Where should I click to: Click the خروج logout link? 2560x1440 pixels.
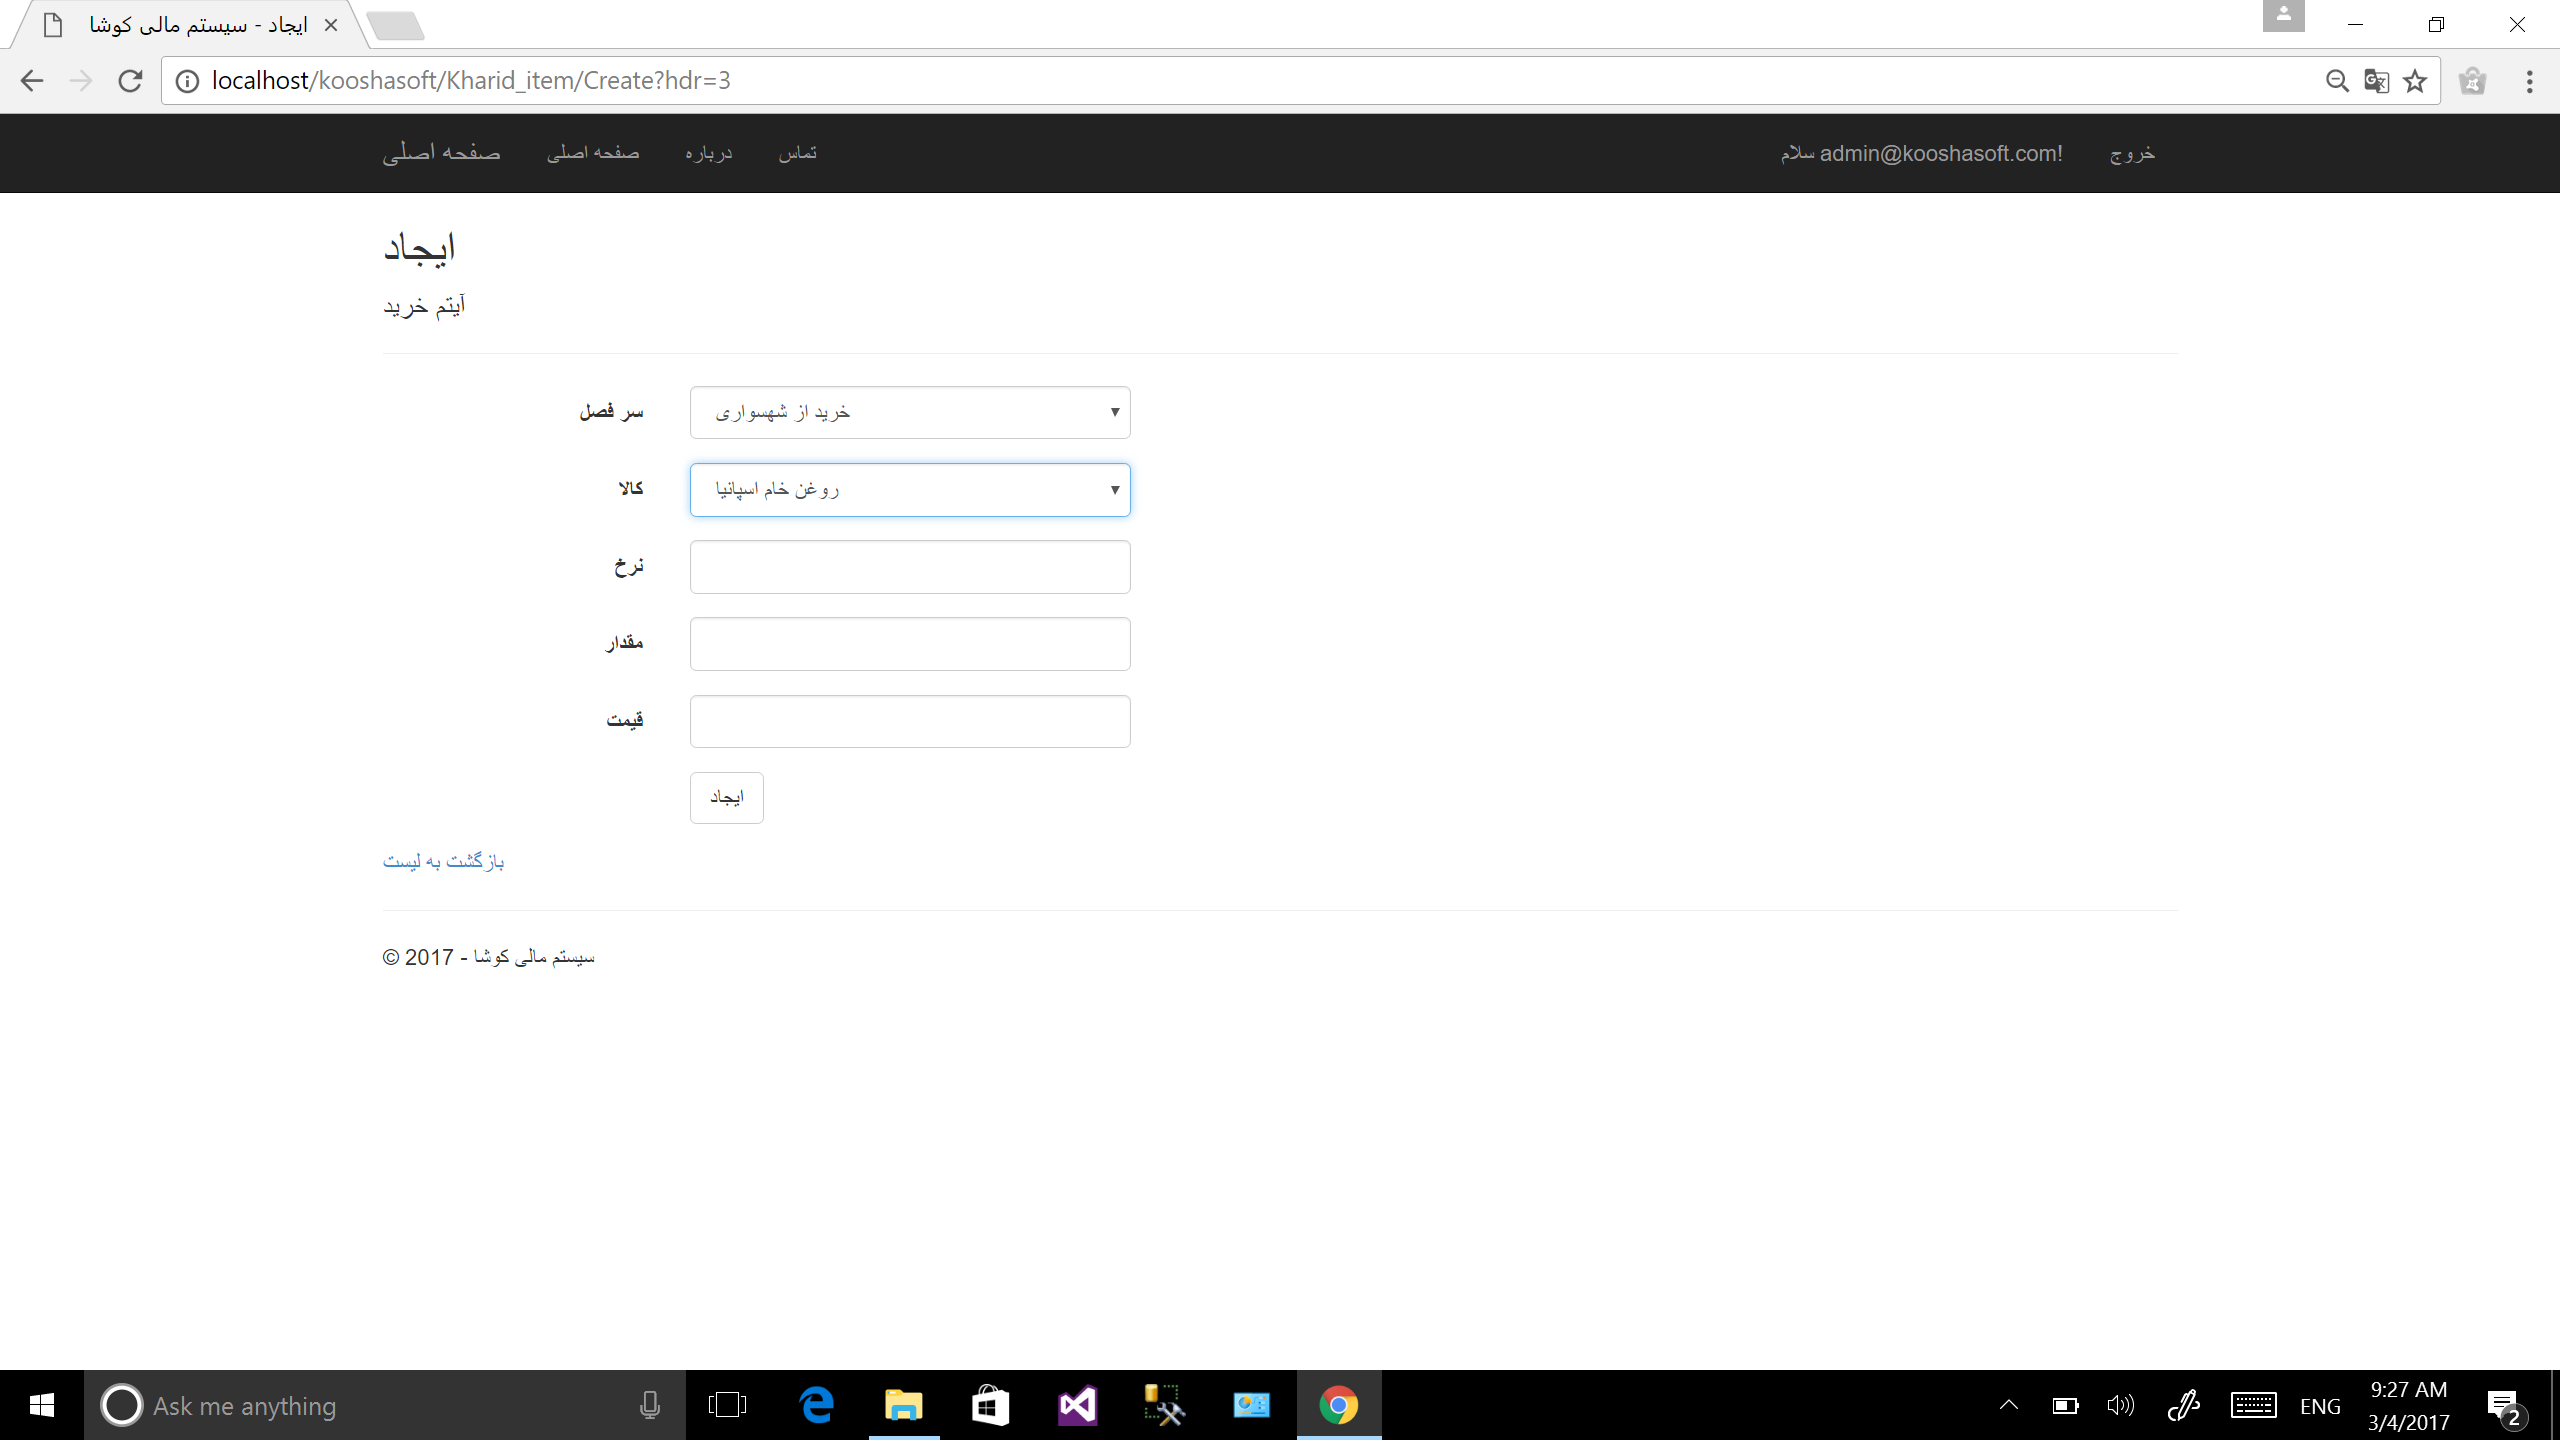2132,153
